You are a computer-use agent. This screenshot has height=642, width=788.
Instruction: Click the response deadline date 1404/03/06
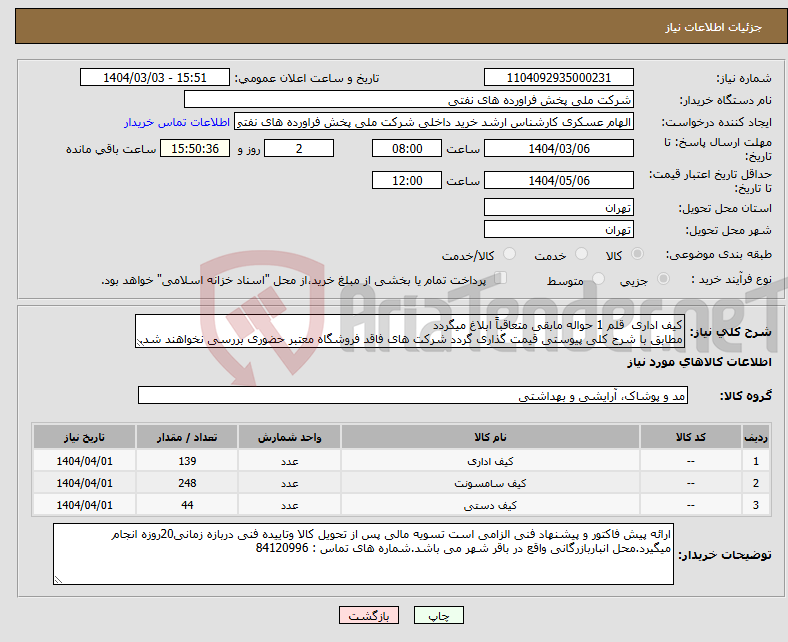click(x=558, y=148)
